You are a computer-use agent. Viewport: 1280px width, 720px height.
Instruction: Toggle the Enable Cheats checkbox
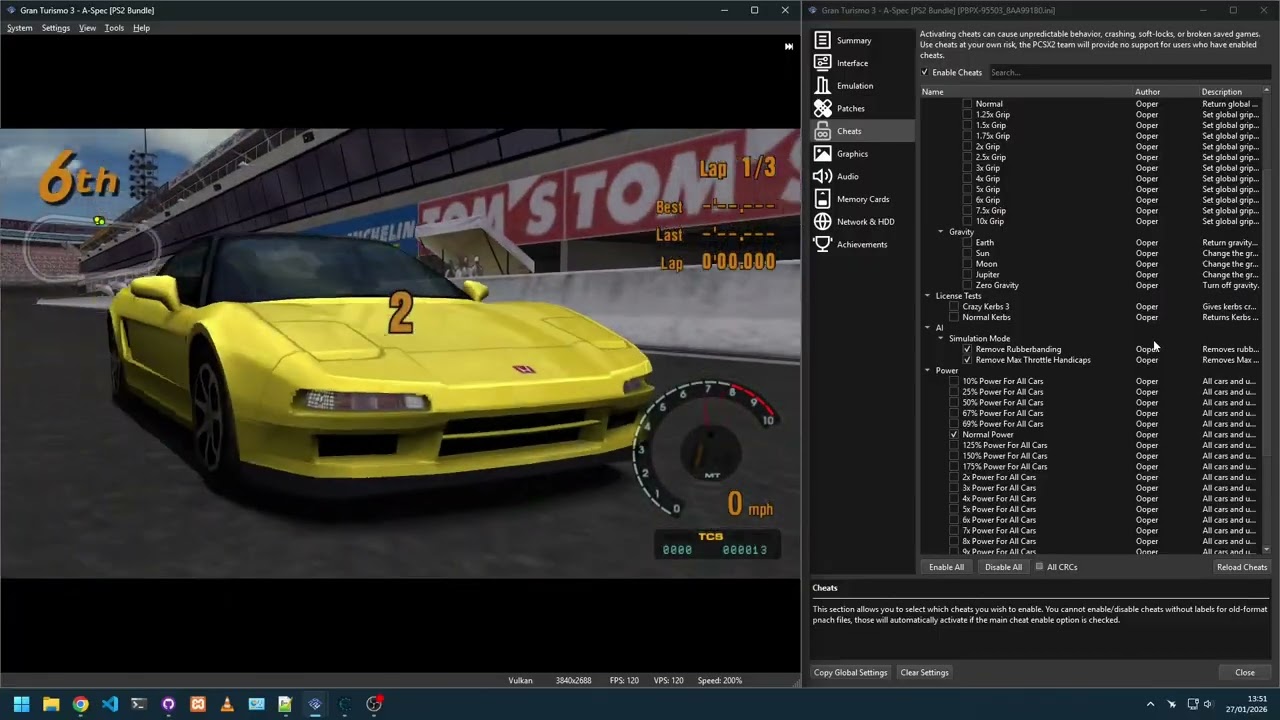pyautogui.click(x=925, y=72)
